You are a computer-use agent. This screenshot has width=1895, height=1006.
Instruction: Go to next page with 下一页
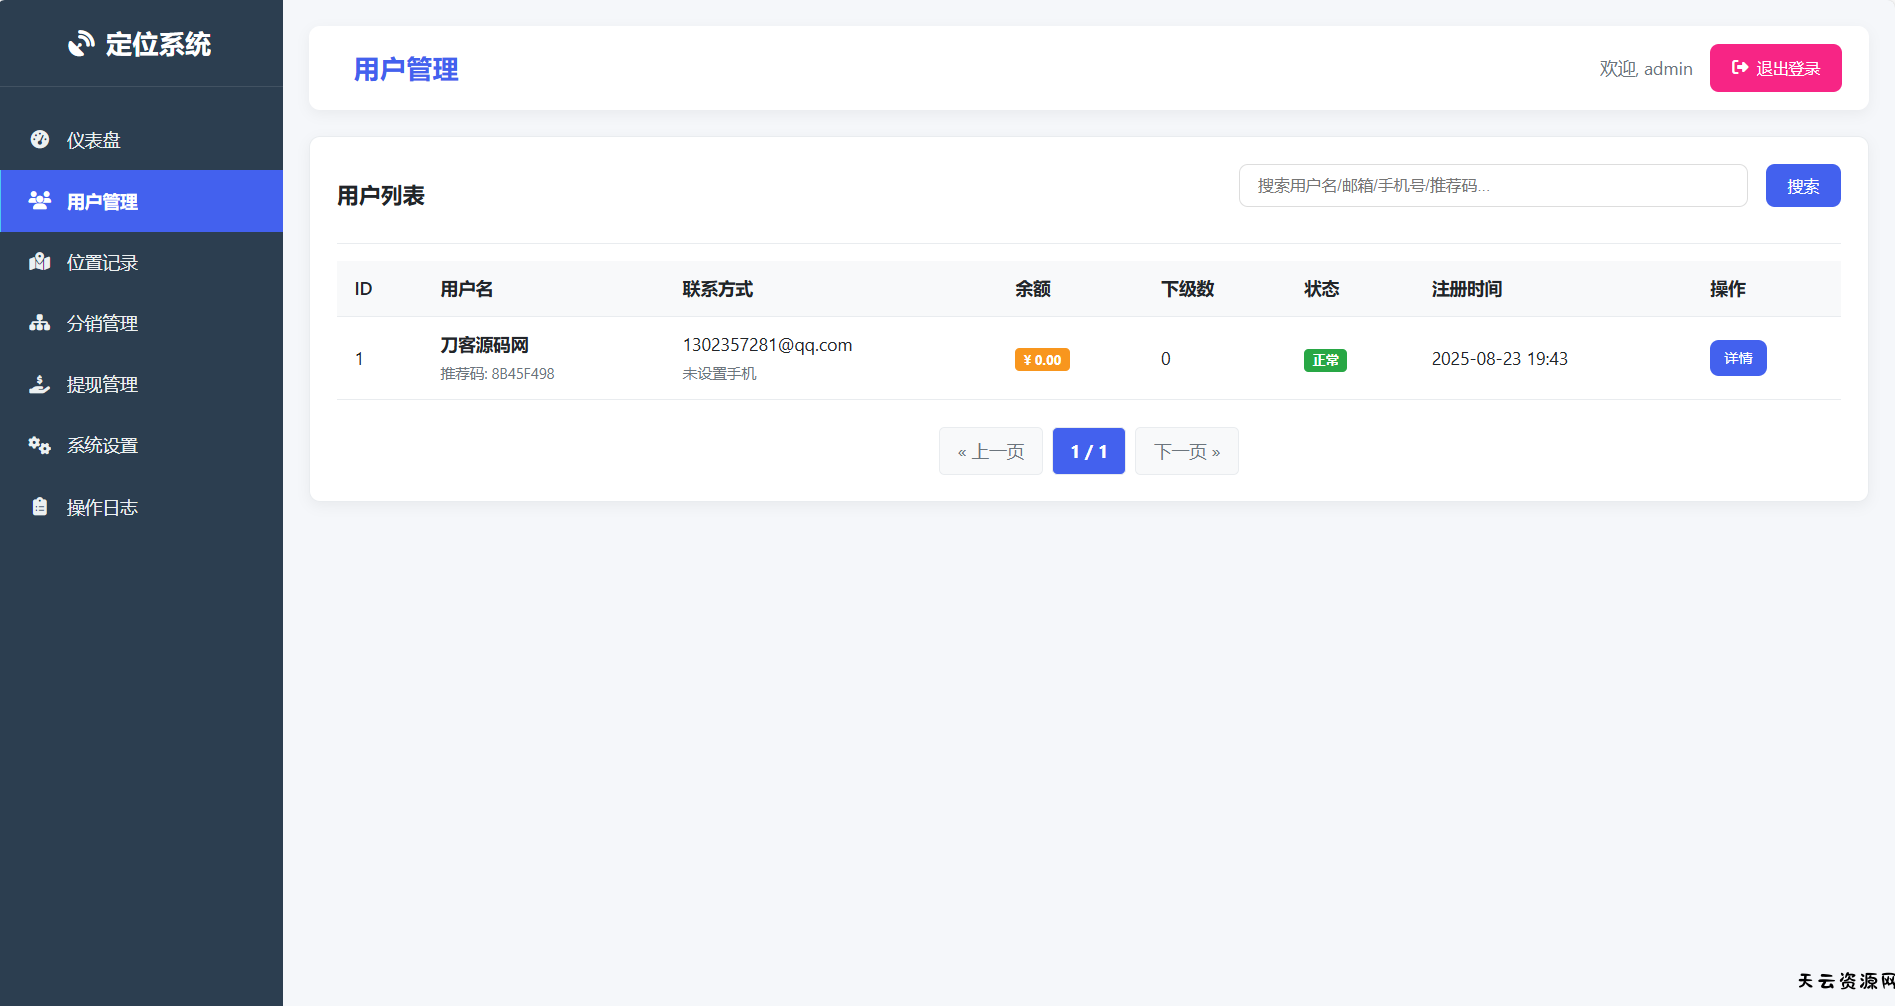click(1186, 451)
